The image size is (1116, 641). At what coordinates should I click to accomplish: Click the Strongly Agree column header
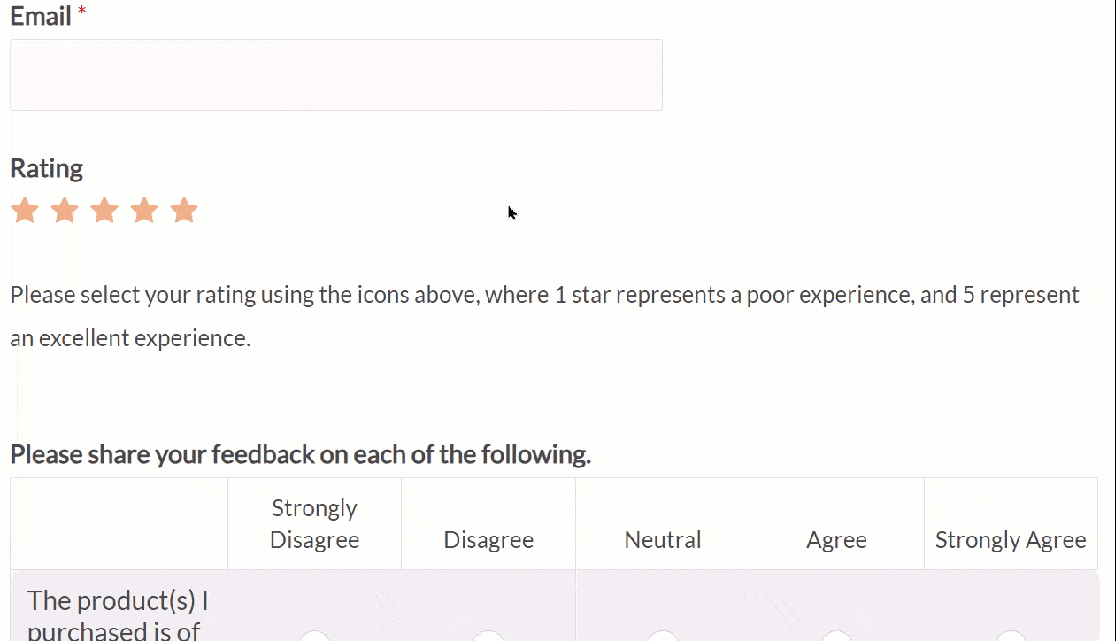(1010, 539)
